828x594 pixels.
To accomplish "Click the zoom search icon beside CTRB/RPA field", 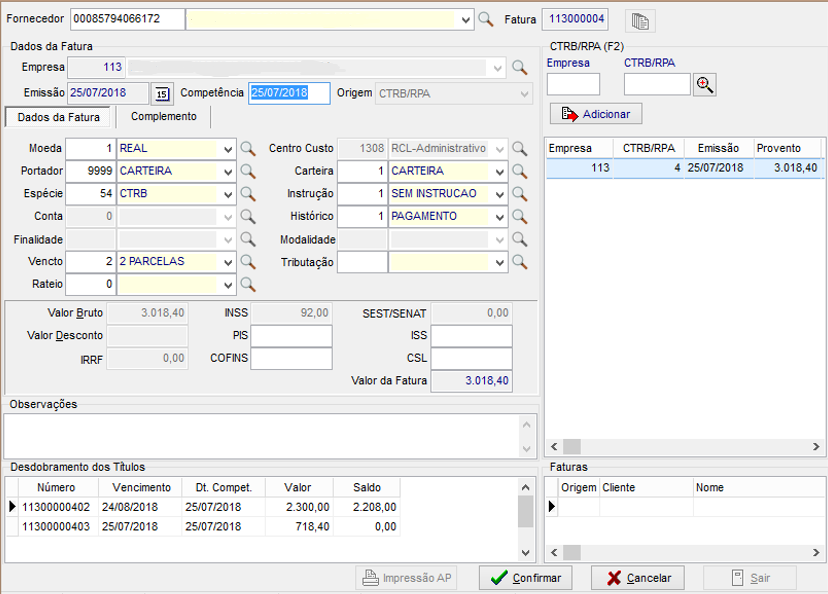I will point(705,84).
